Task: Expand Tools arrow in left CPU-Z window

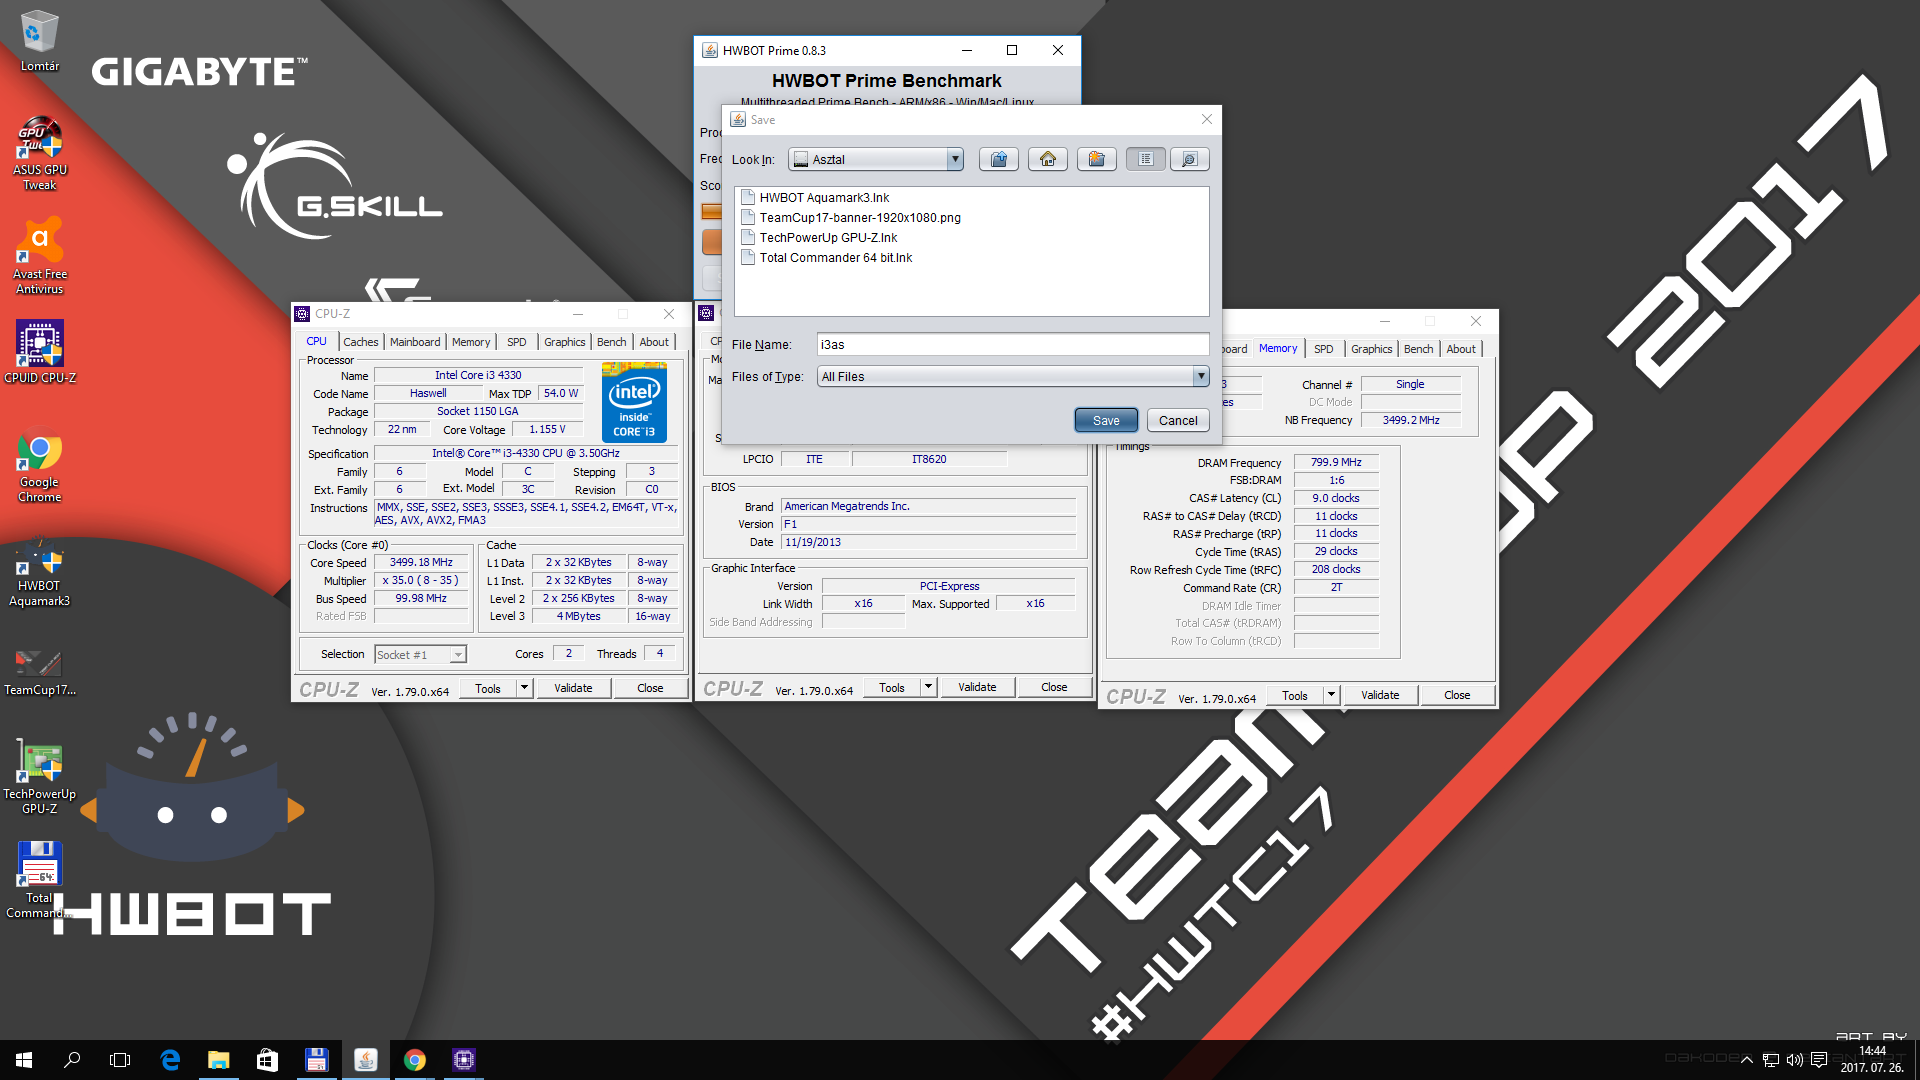Action: click(x=524, y=688)
